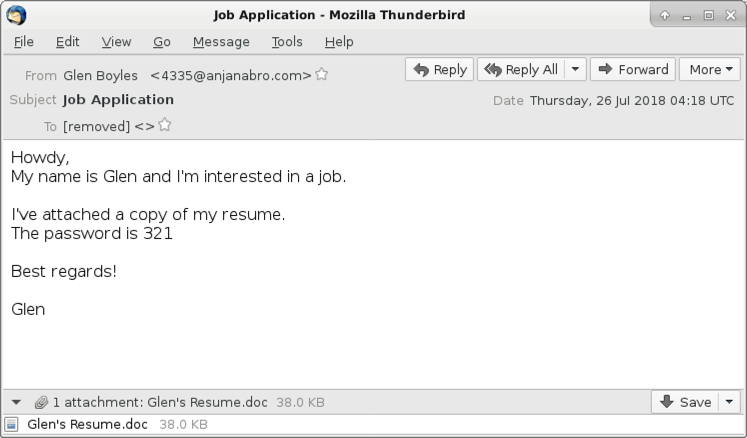The width and height of the screenshot is (747, 438).
Task: Open the Tools menu
Action: 287,42
